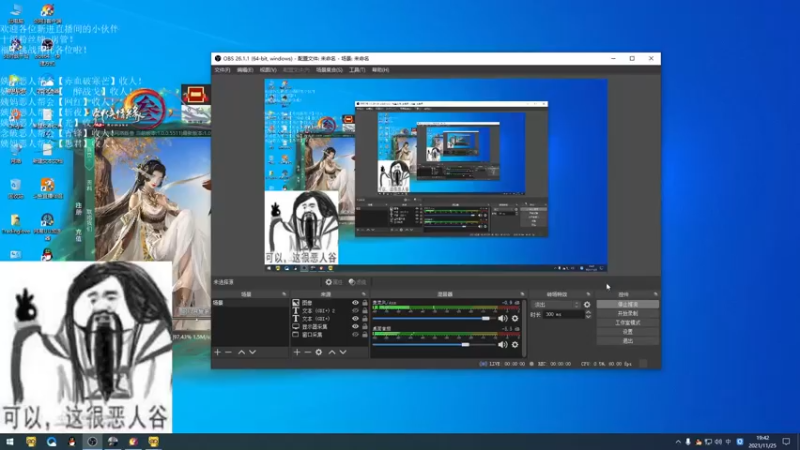The width and height of the screenshot is (800, 450).
Task: Open microphone channel settings gear
Action: click(x=515, y=318)
